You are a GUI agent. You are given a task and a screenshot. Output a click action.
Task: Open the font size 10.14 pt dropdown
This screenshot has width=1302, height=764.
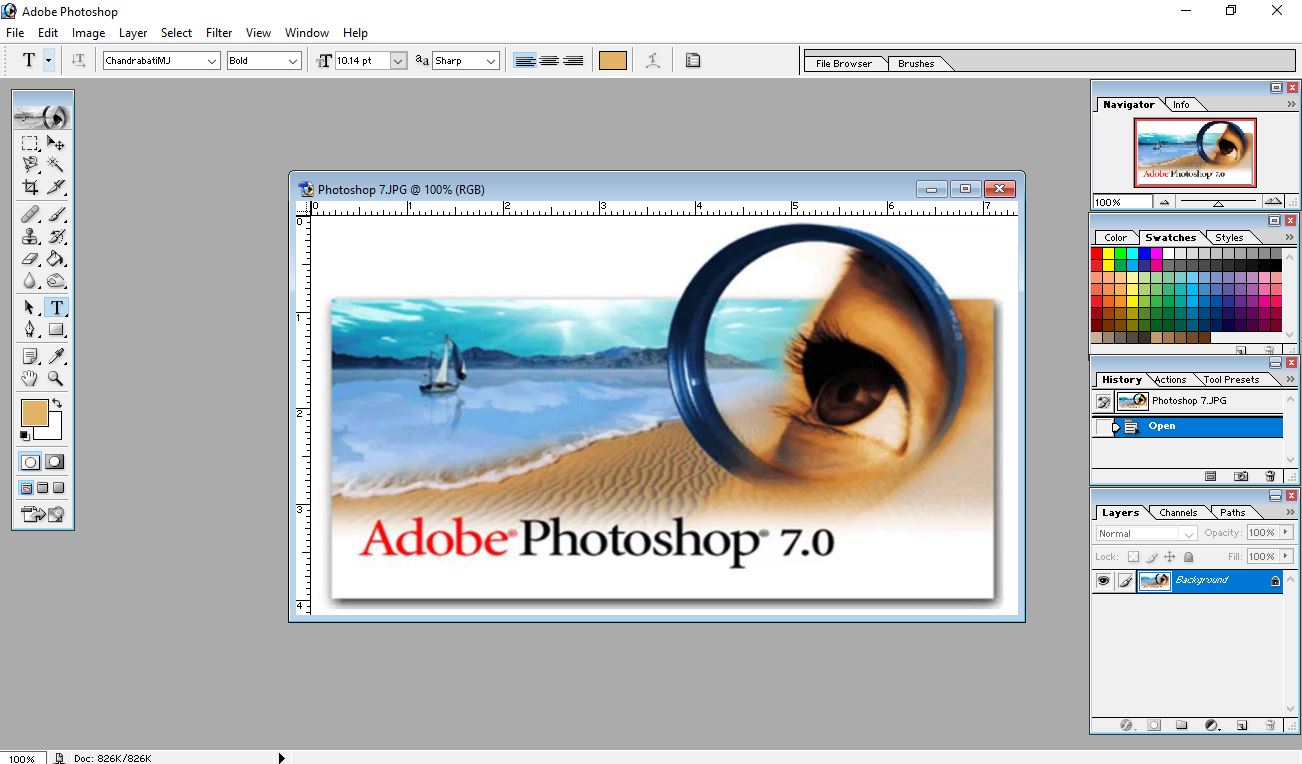(398, 61)
